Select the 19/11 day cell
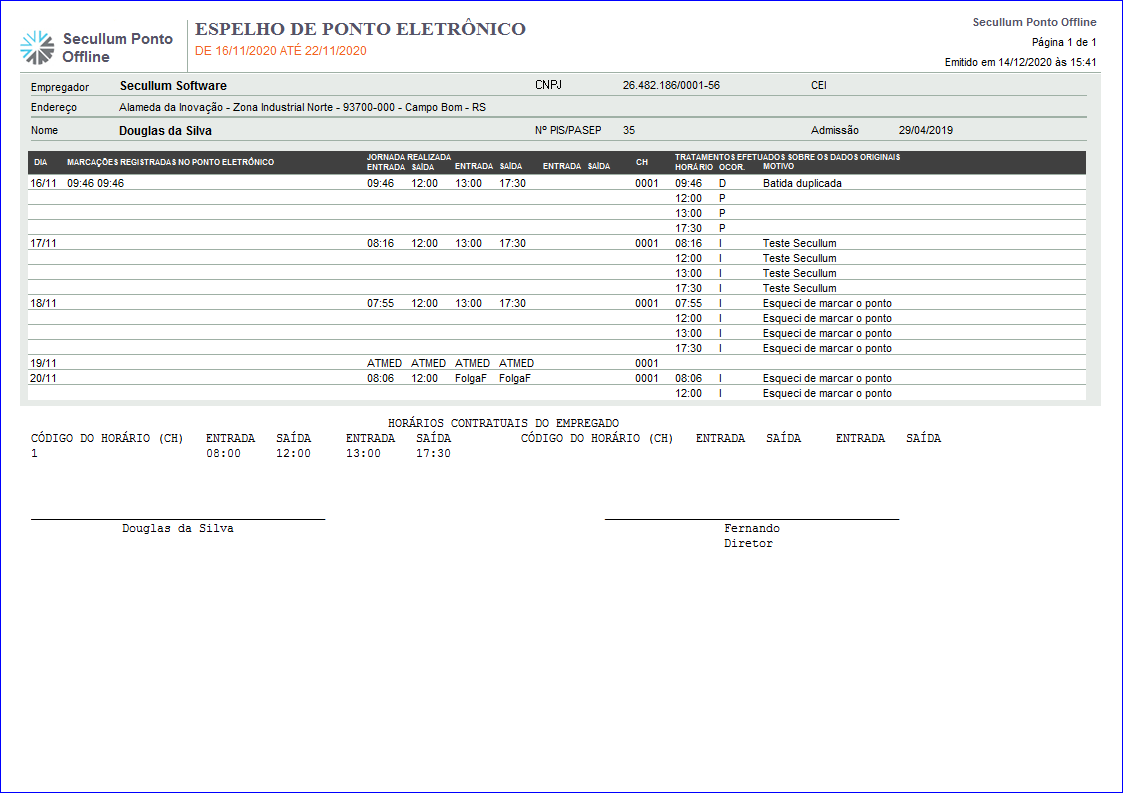This screenshot has height=793, width=1123. pos(44,363)
